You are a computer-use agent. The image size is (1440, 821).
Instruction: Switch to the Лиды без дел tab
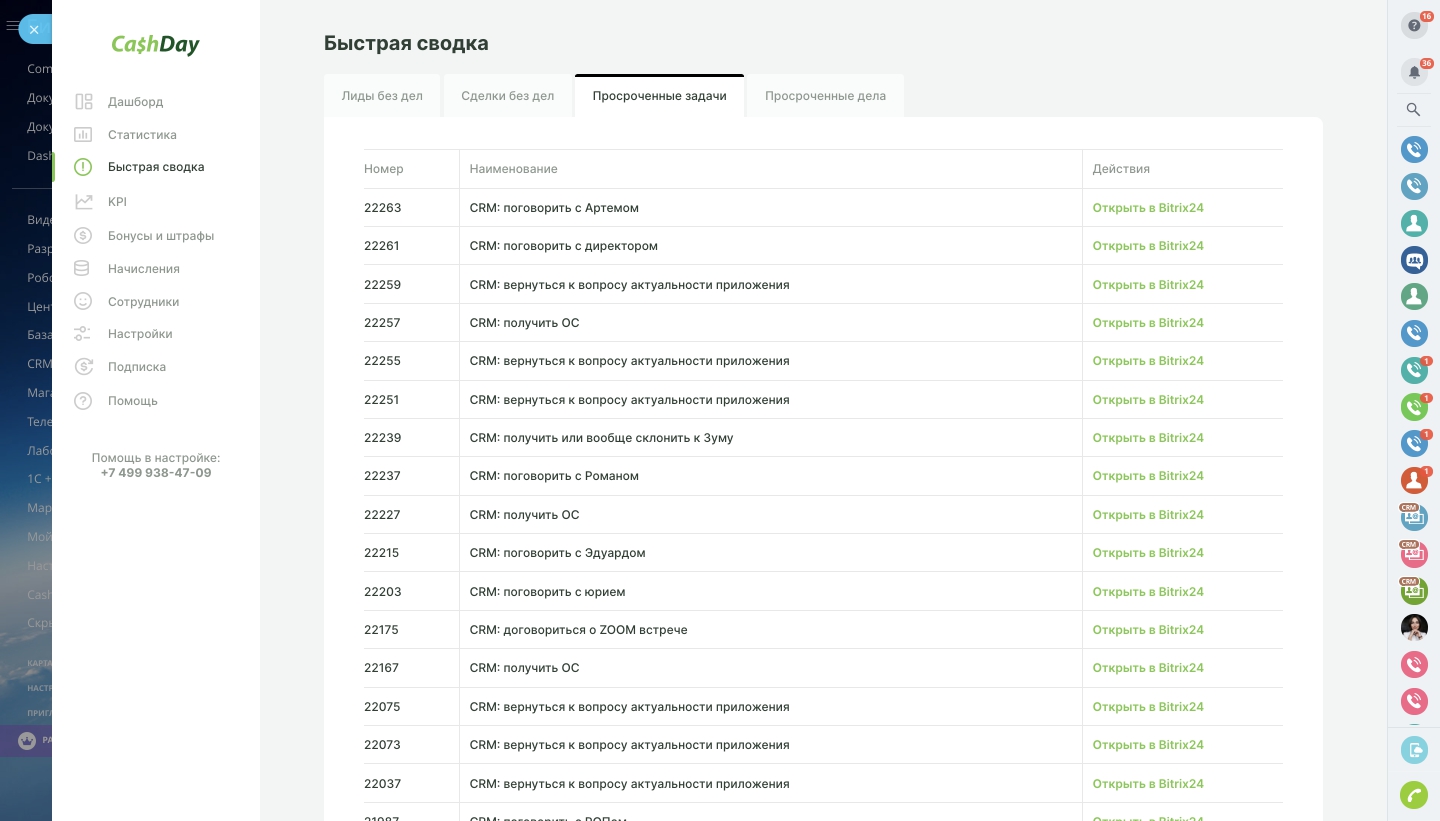(382, 96)
